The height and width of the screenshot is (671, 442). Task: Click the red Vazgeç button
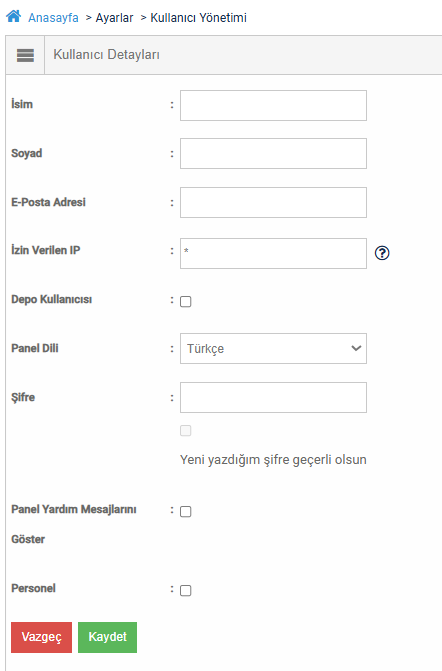tap(42, 637)
